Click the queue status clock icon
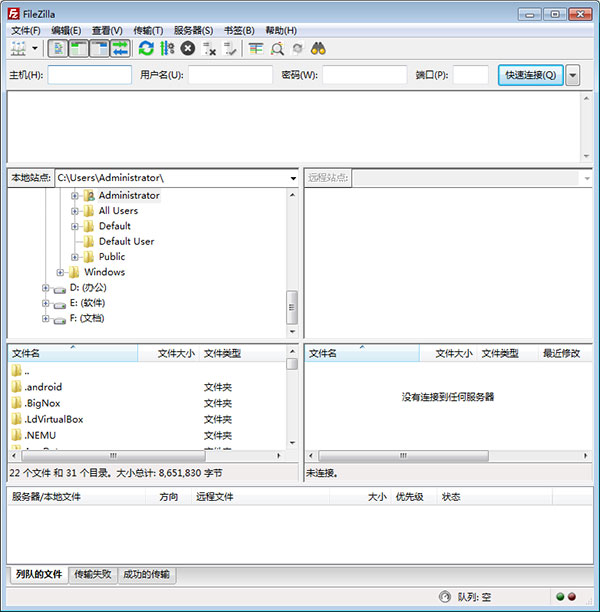This screenshot has width=600, height=612. [445, 597]
